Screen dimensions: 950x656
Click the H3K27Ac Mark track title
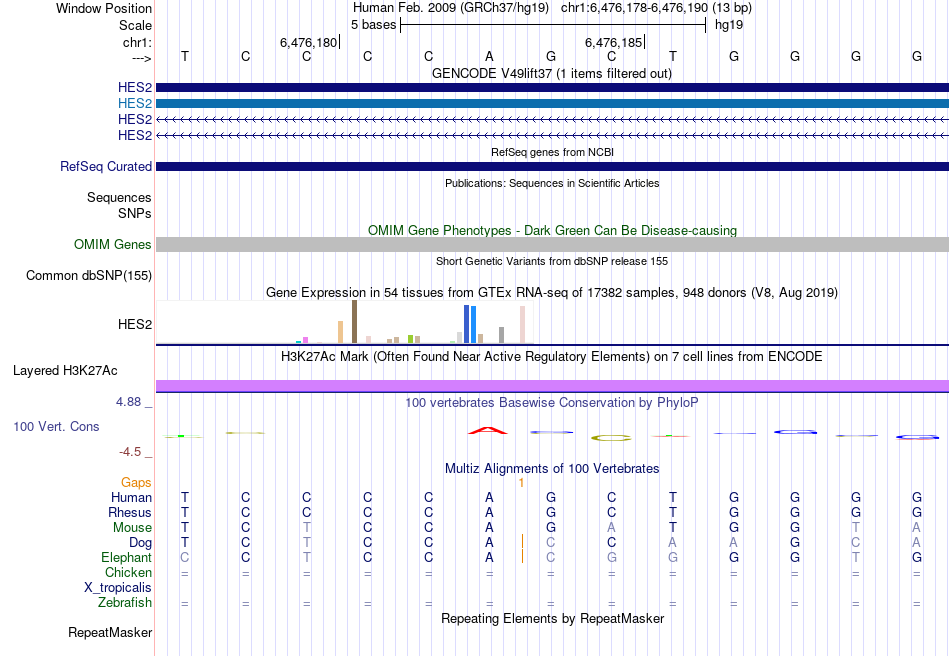(x=552, y=356)
